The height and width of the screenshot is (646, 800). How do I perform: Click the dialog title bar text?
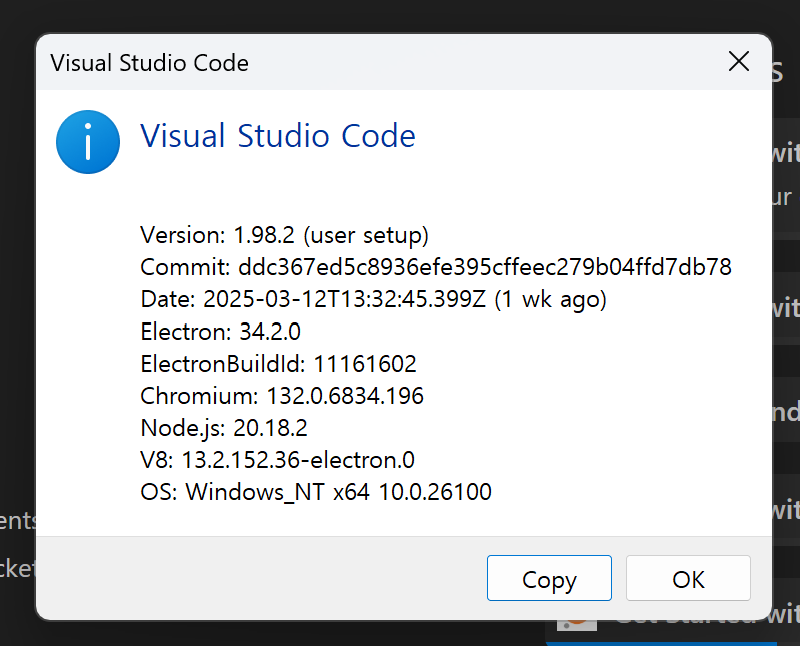coord(149,62)
